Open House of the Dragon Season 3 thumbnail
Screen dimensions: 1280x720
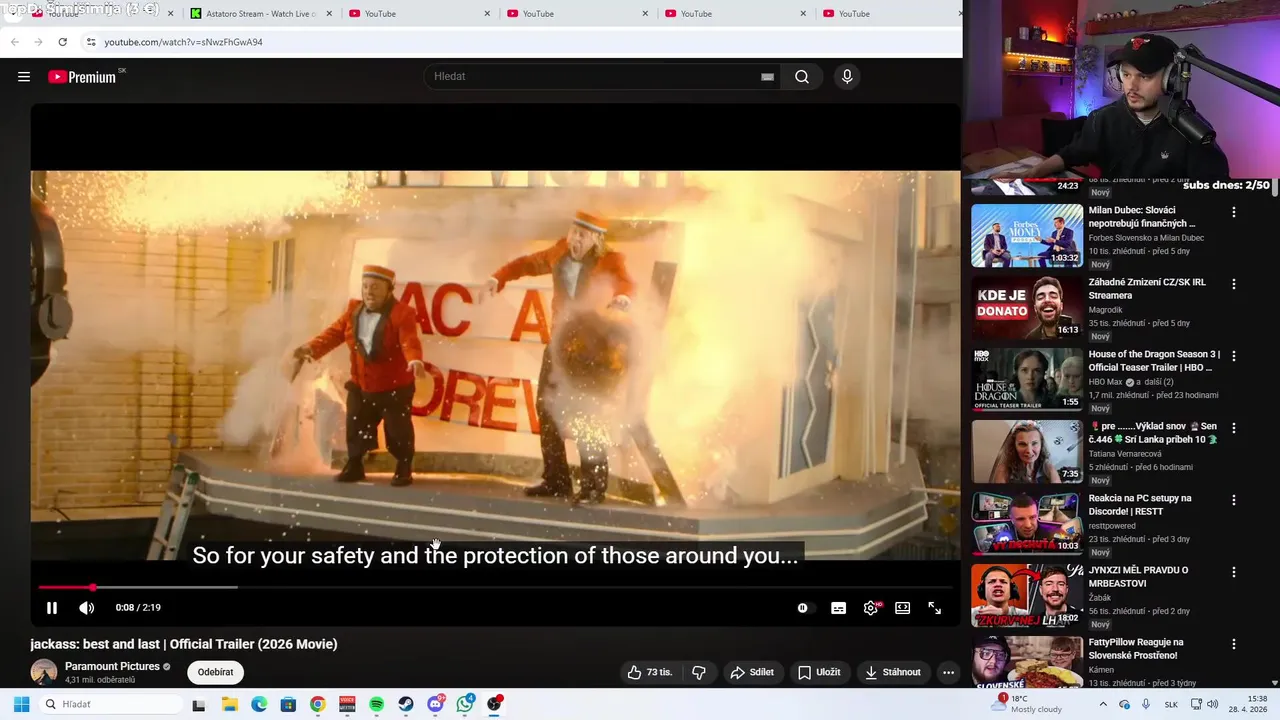click(1027, 380)
